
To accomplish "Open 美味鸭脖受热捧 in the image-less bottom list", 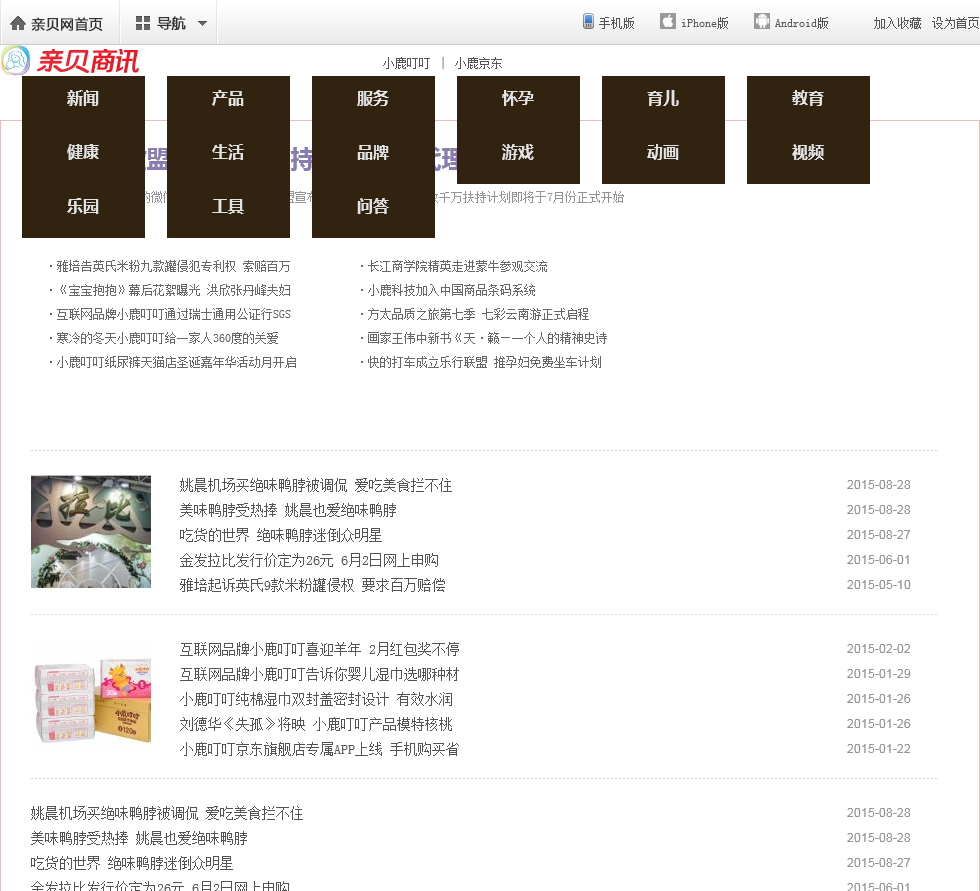I will pos(139,839).
